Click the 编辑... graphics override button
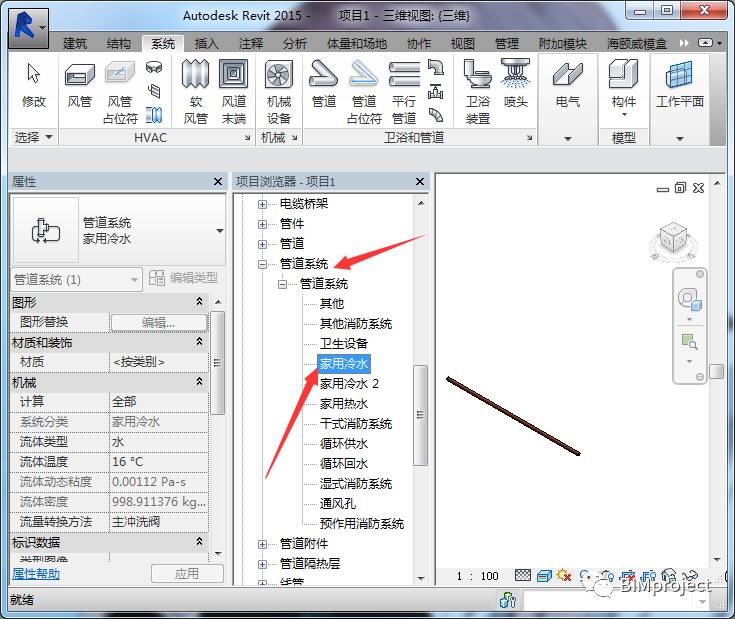Screen dimensions: 735x619 point(158,322)
